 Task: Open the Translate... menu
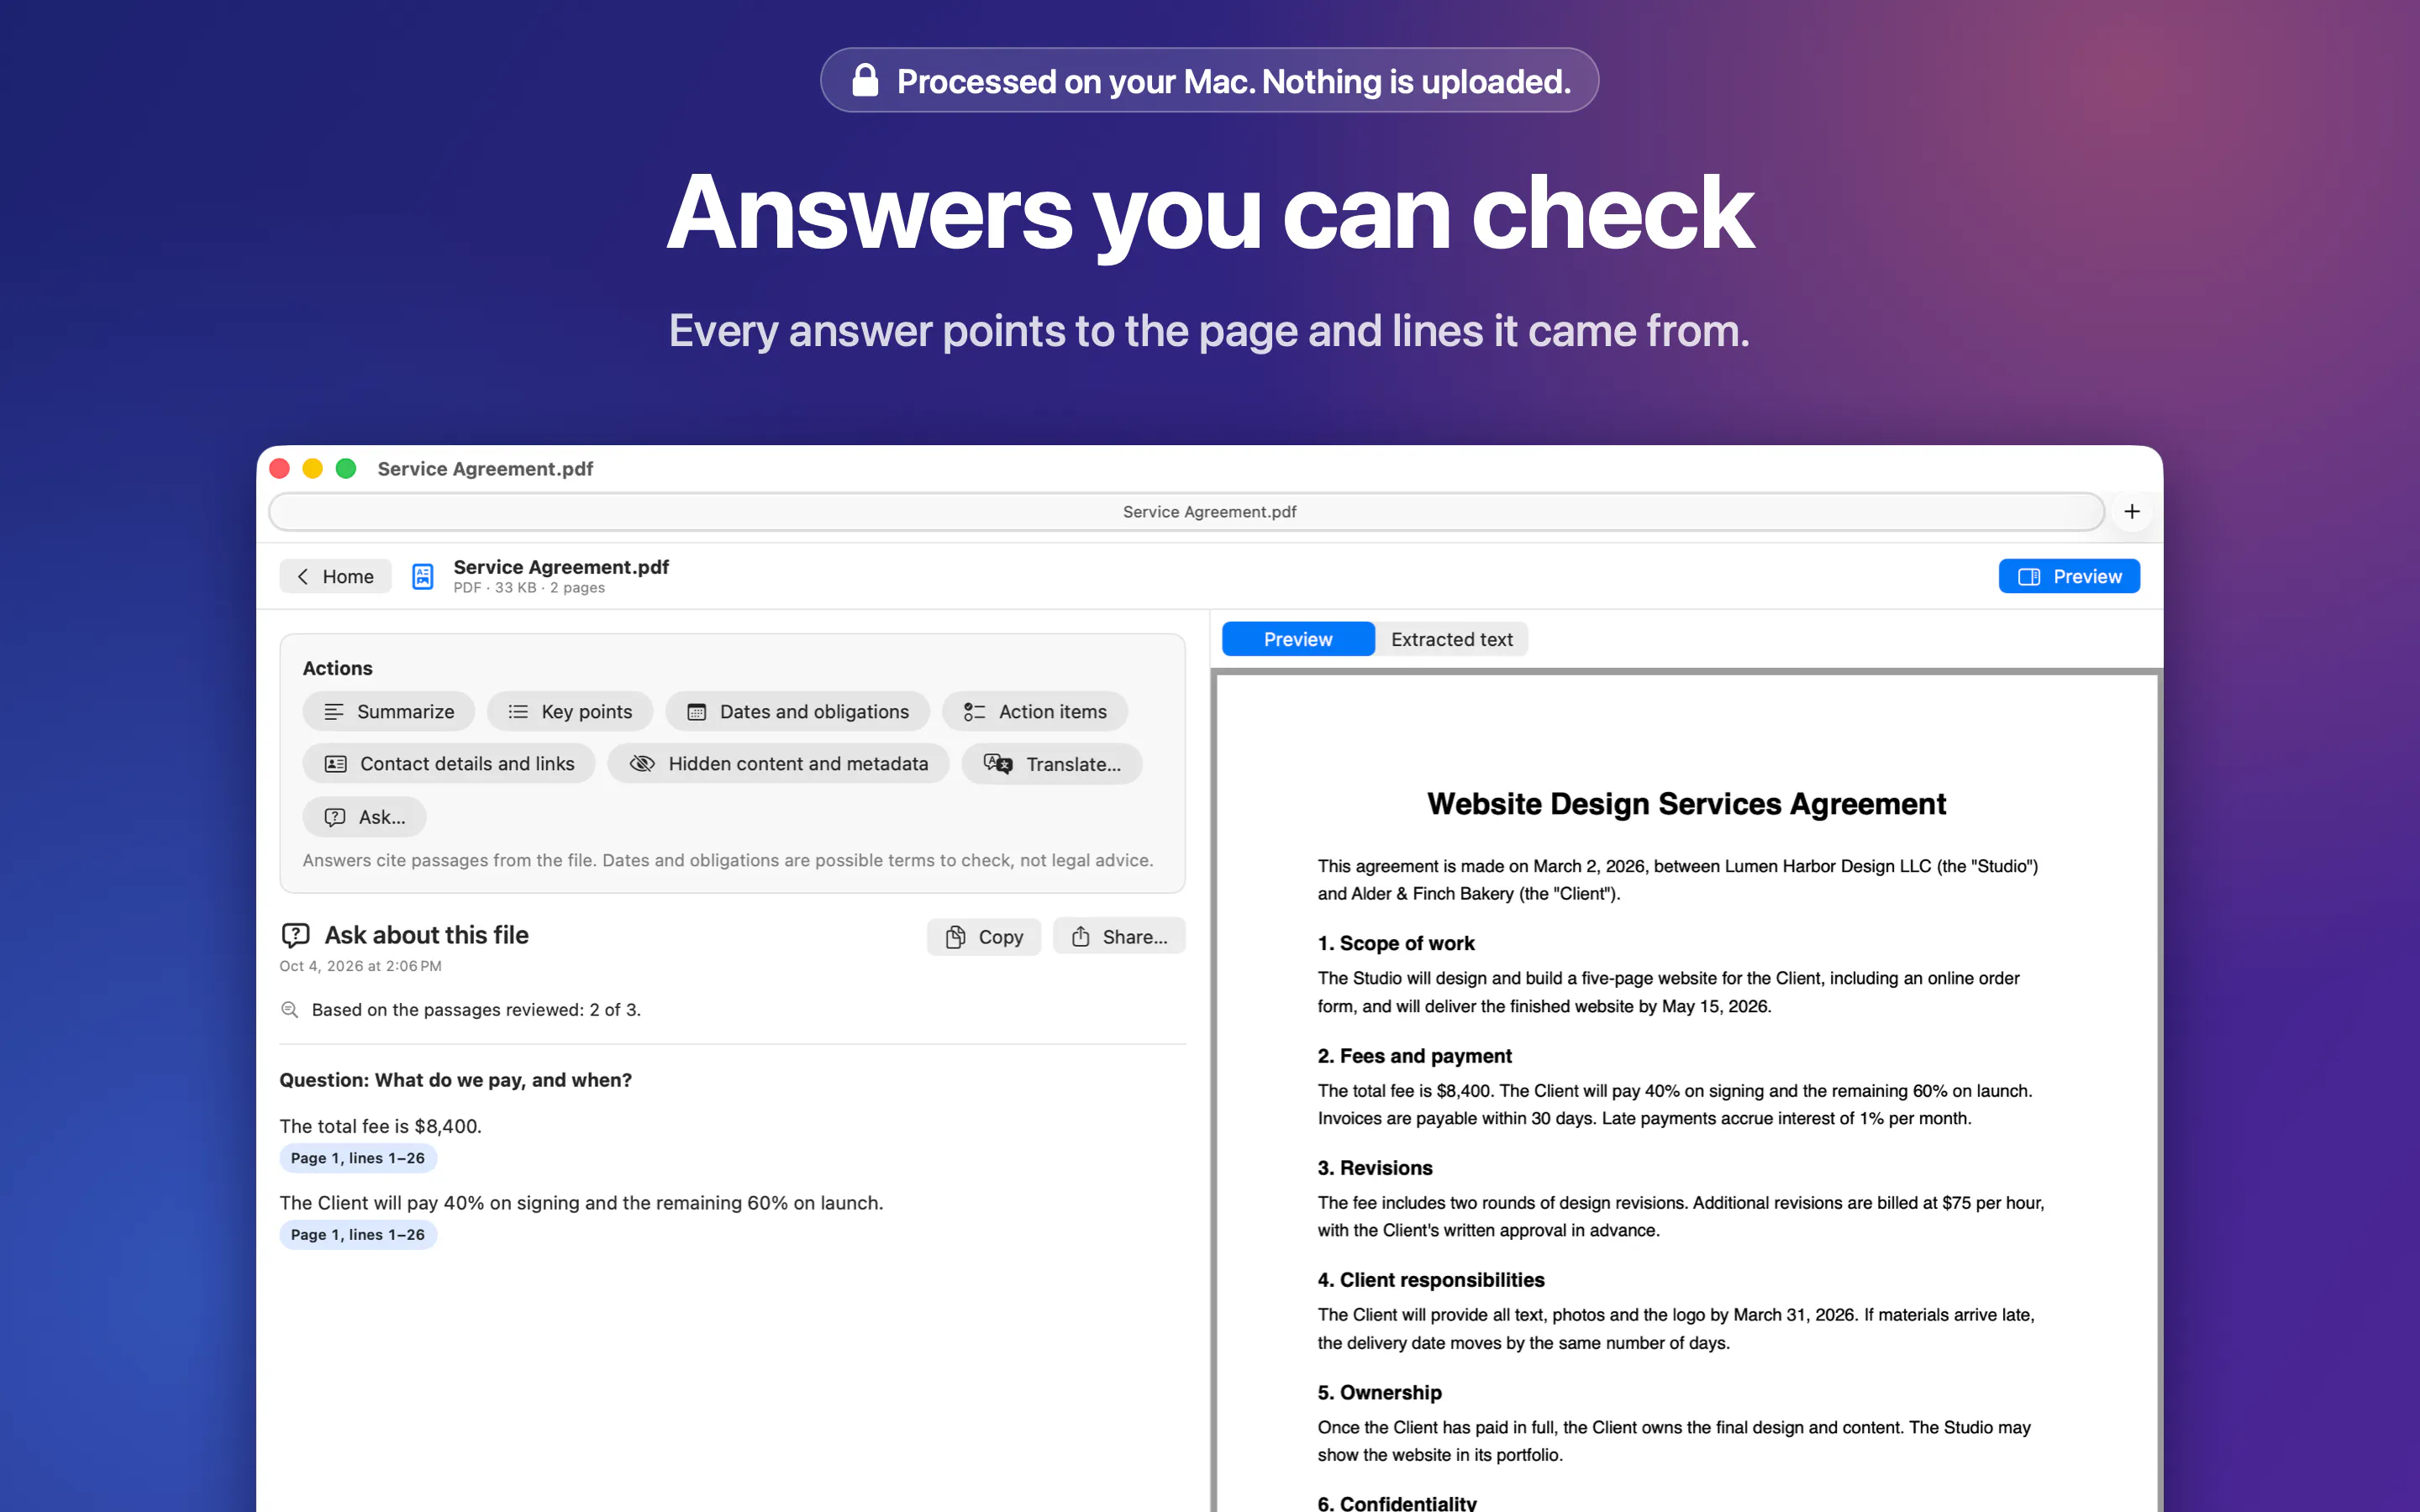coord(1052,764)
